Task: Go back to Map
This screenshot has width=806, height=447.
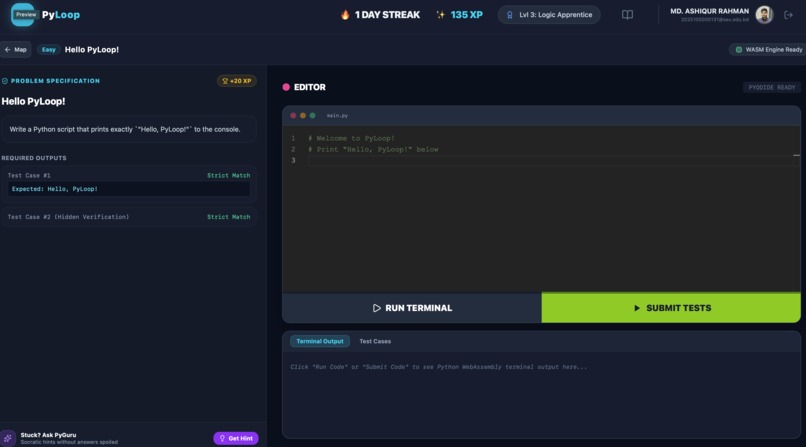Action: tap(16, 49)
